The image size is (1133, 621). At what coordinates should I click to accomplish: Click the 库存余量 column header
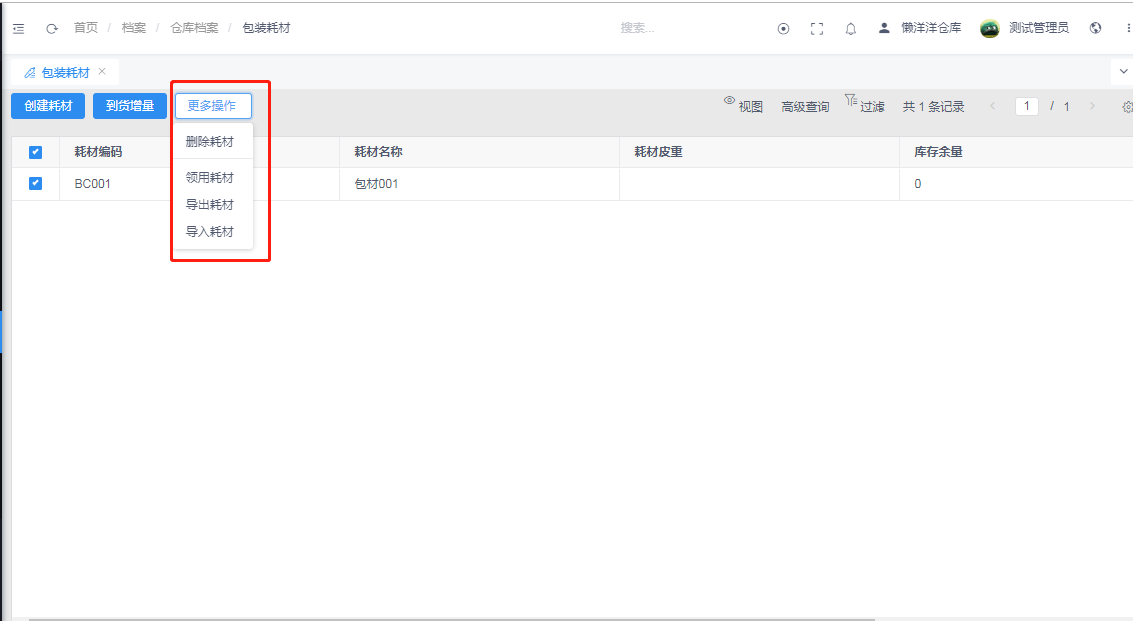click(938, 152)
